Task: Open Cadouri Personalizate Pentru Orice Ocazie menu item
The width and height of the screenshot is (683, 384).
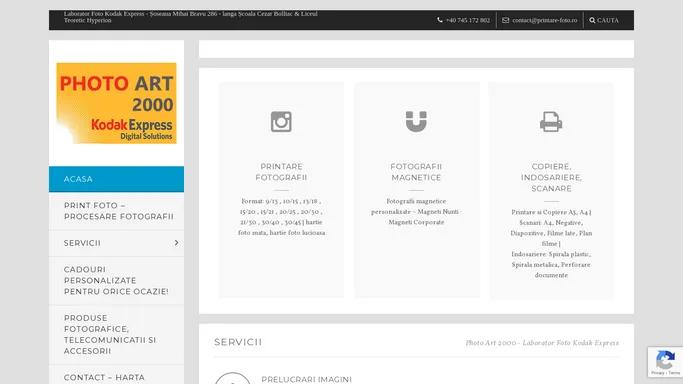Action: (x=116, y=280)
